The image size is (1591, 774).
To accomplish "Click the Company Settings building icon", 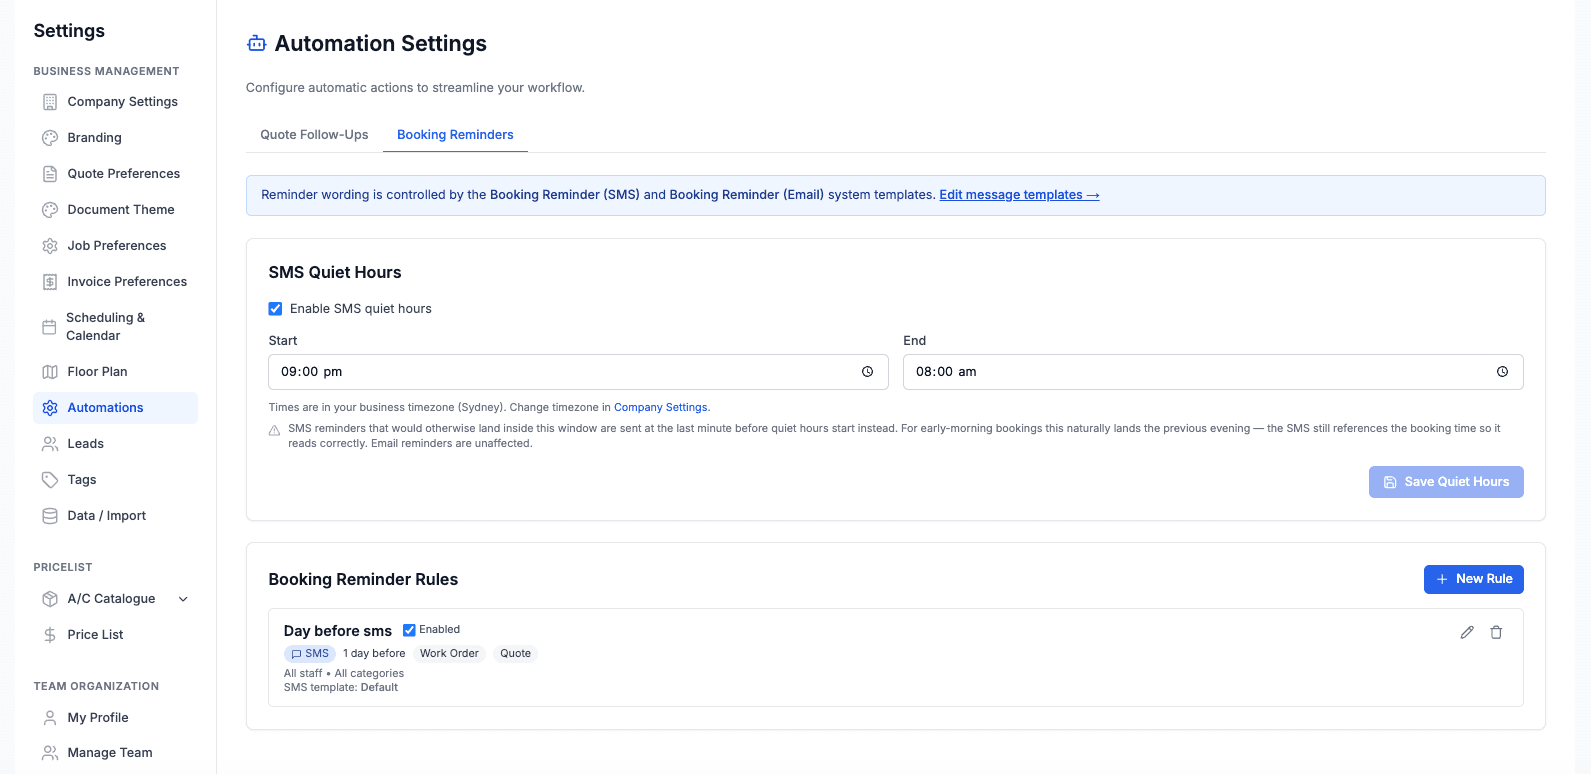I will pos(50,102).
